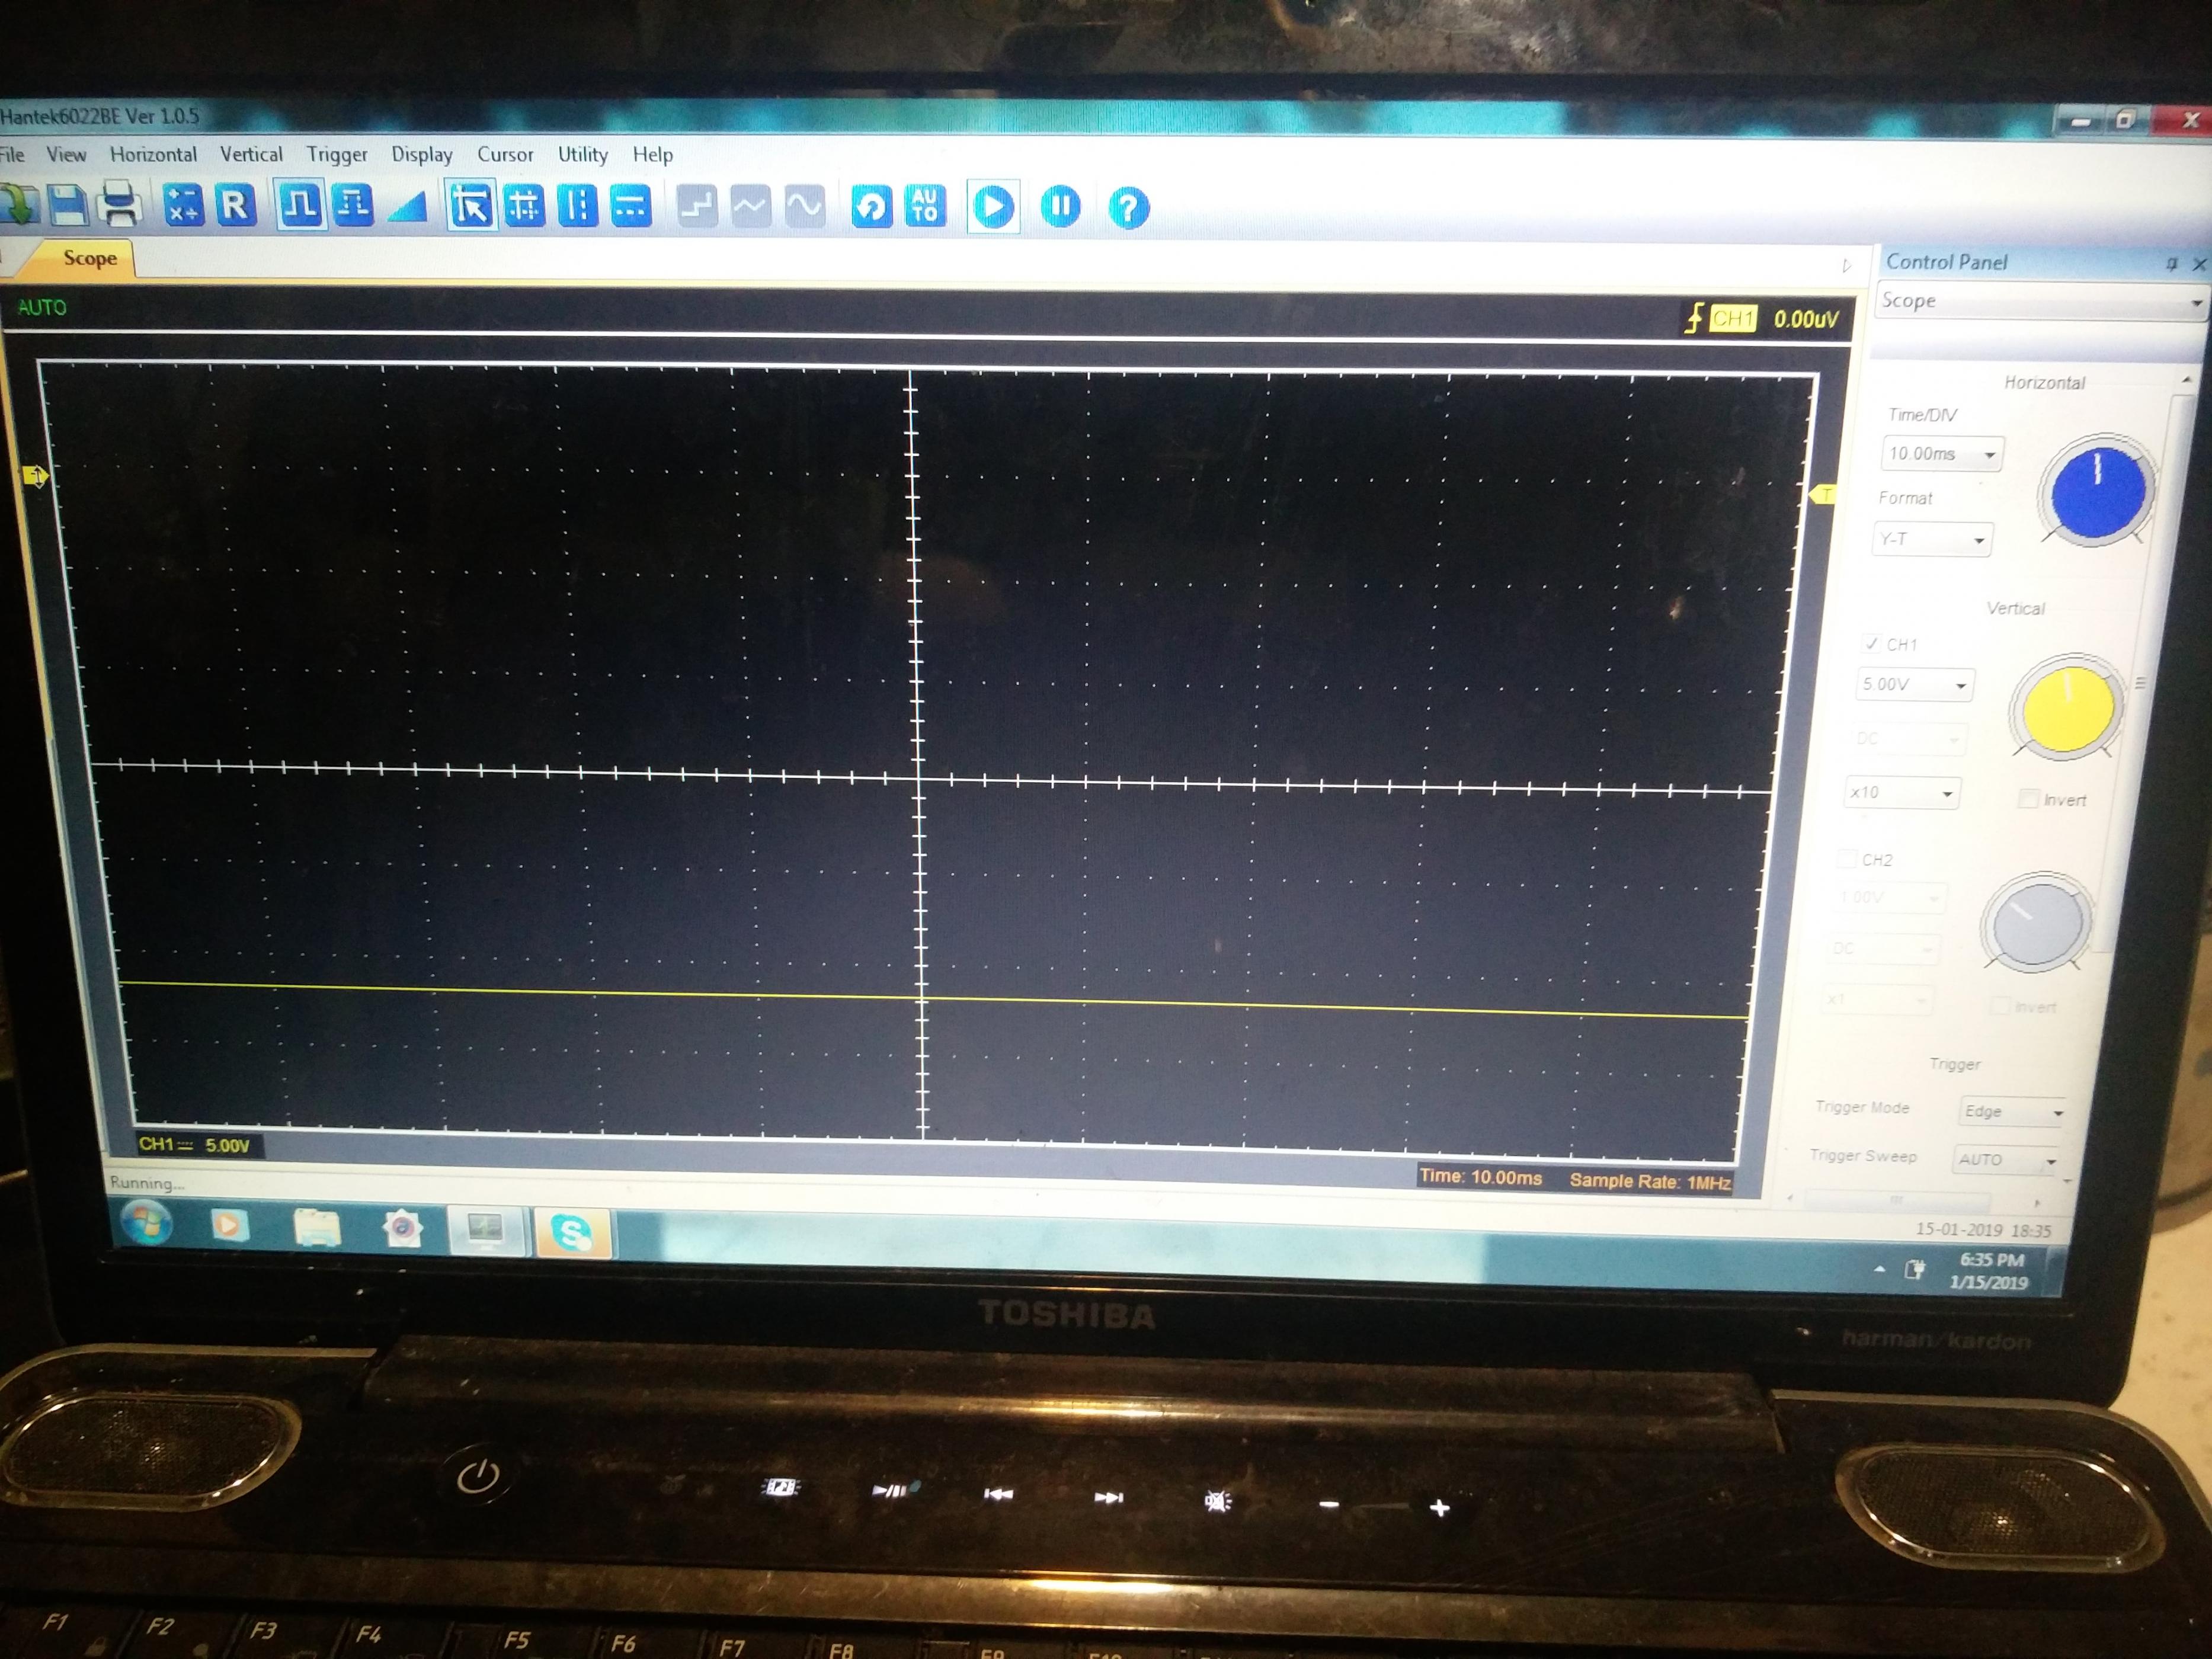Click the pin icon in Control Panel header

(2171, 264)
